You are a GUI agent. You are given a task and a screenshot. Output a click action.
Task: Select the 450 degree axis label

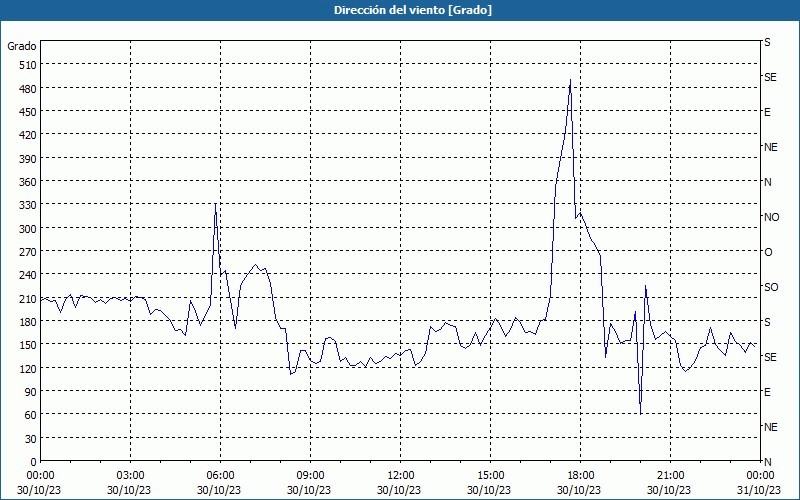pyautogui.click(x=29, y=112)
